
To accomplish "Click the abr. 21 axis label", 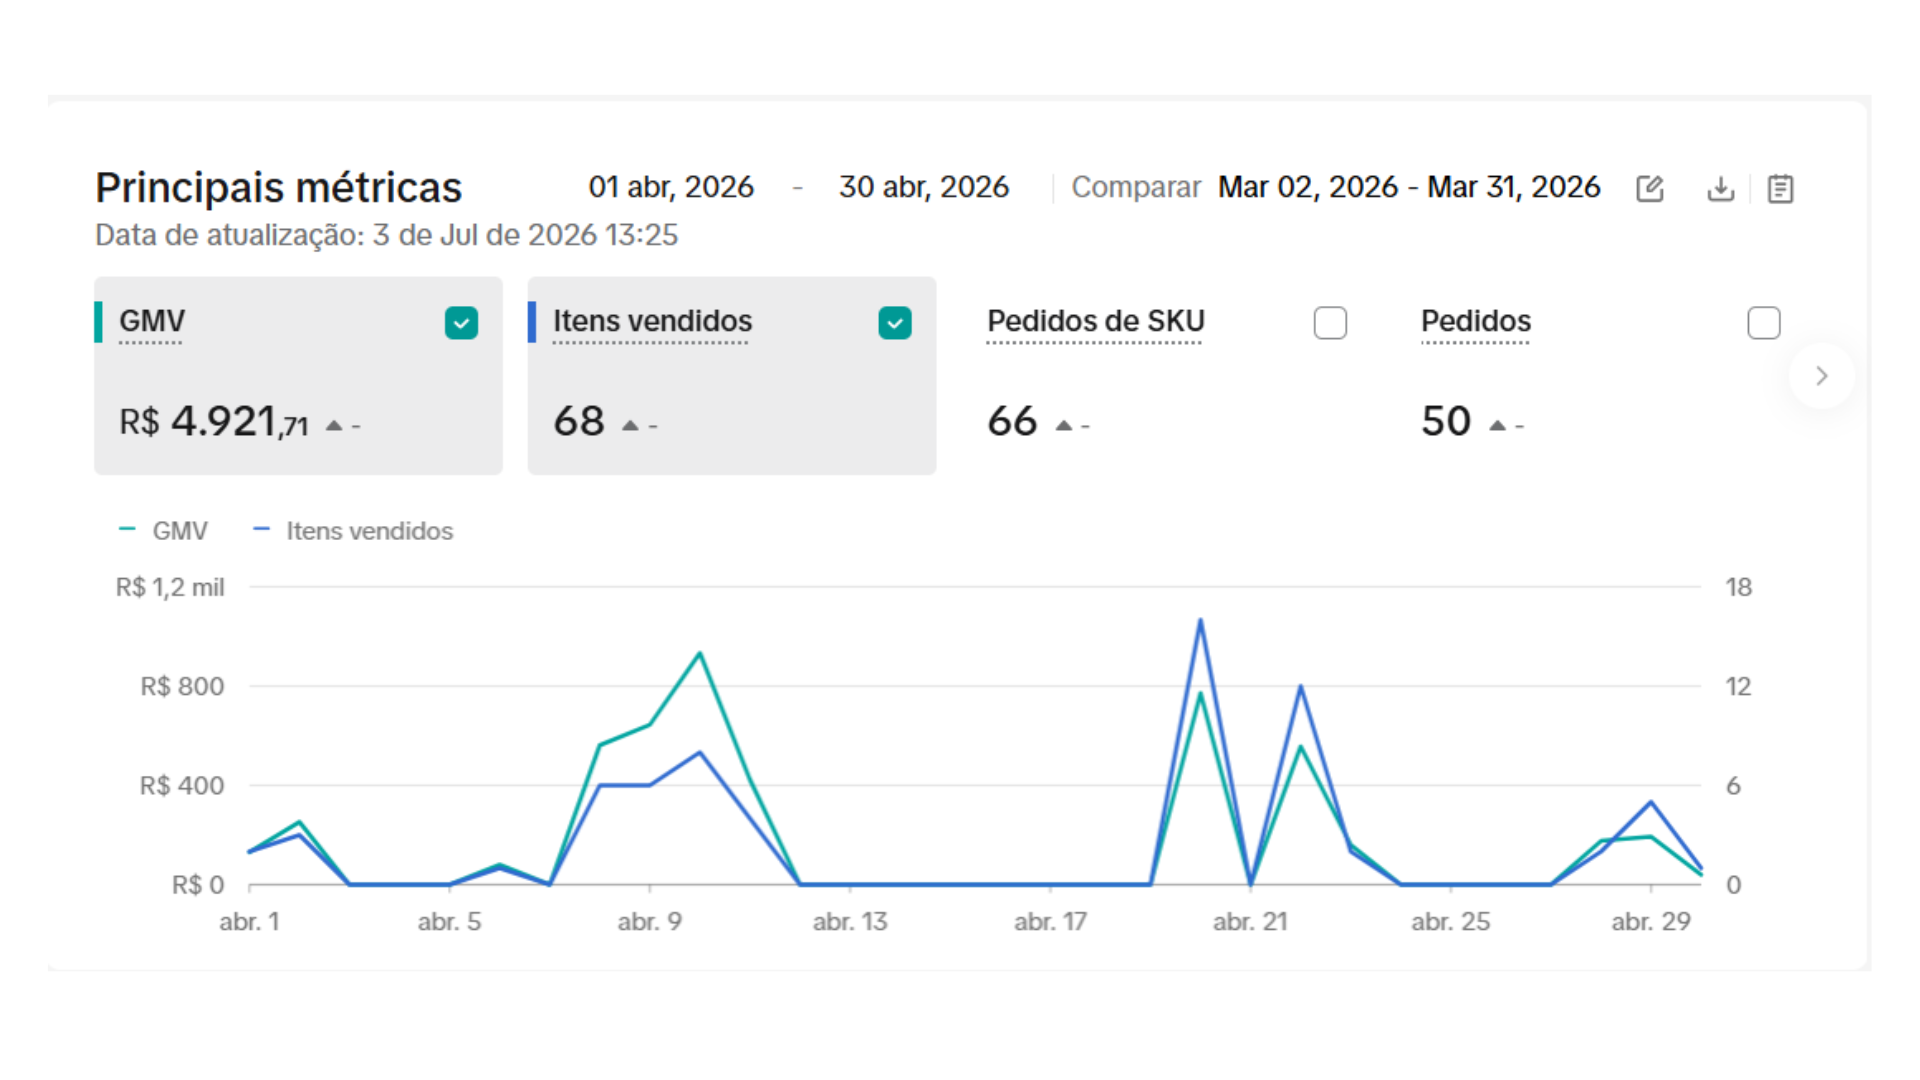I will coord(1250,922).
